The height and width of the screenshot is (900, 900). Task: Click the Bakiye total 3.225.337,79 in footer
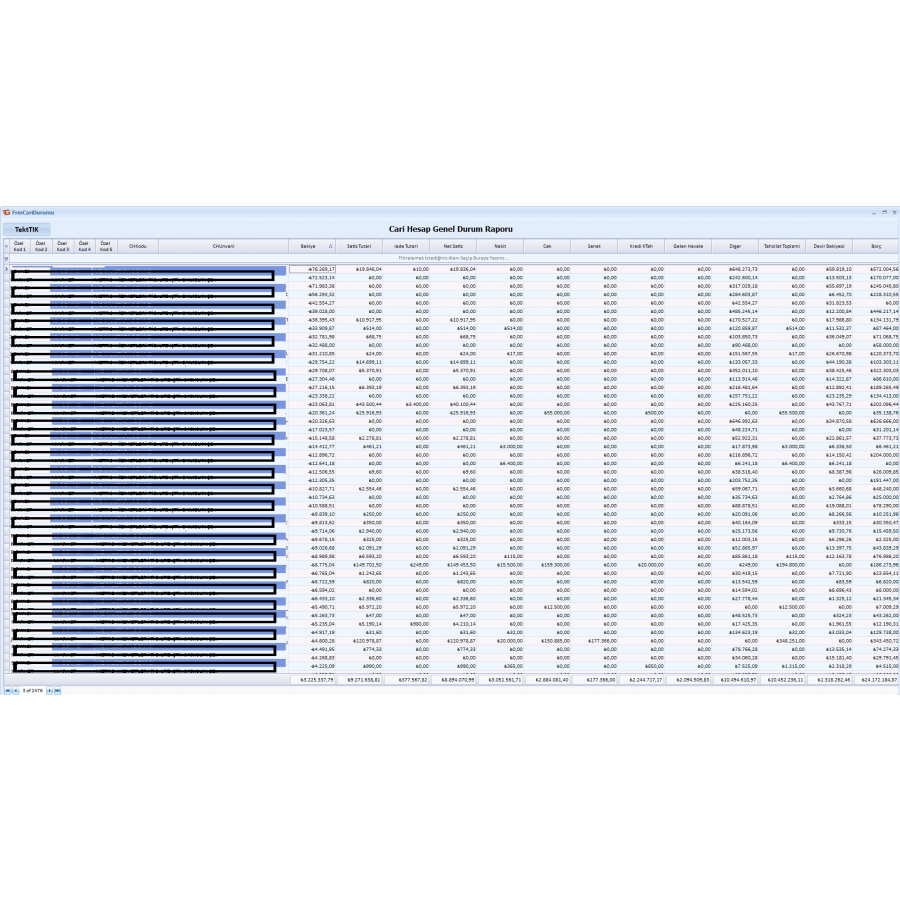[313, 680]
